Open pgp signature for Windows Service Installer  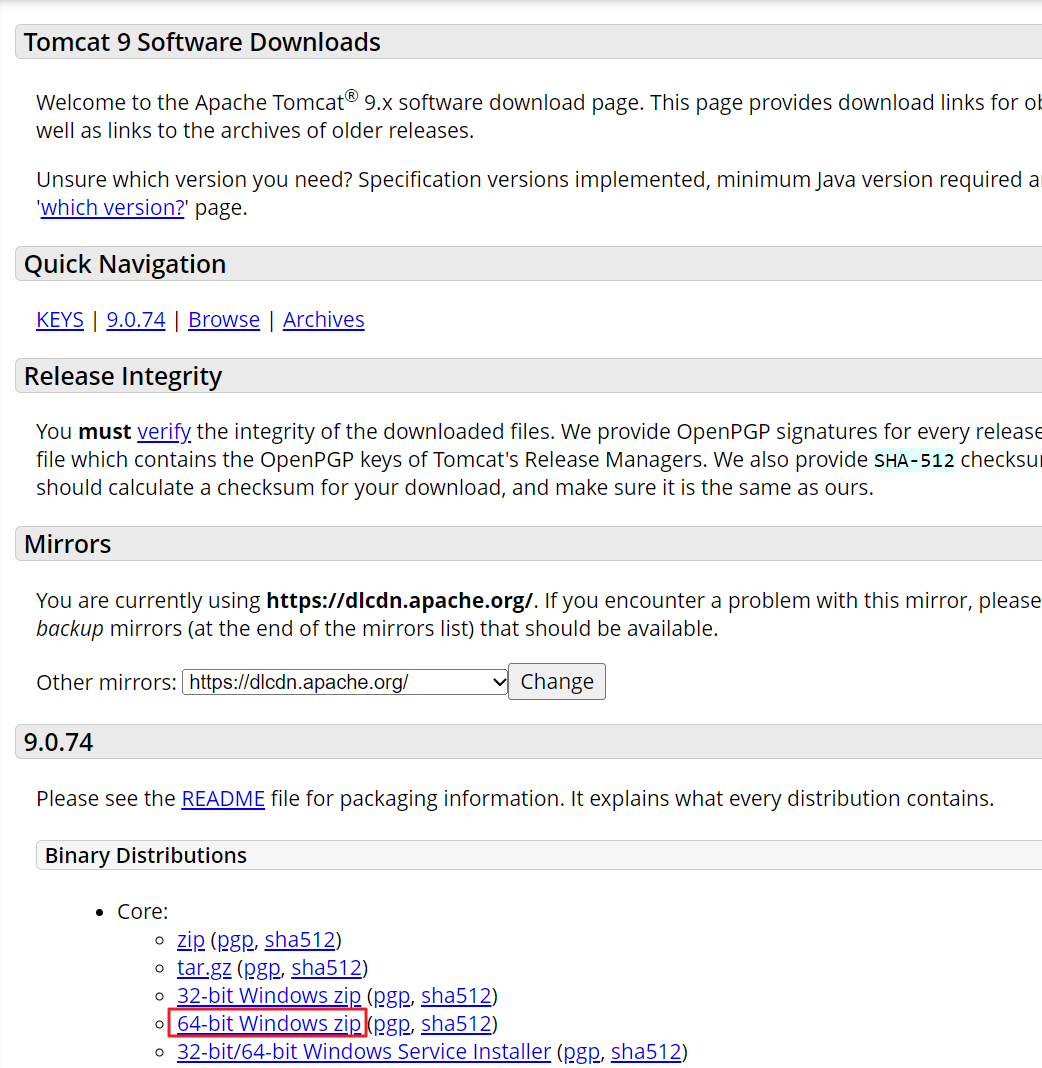582,1052
